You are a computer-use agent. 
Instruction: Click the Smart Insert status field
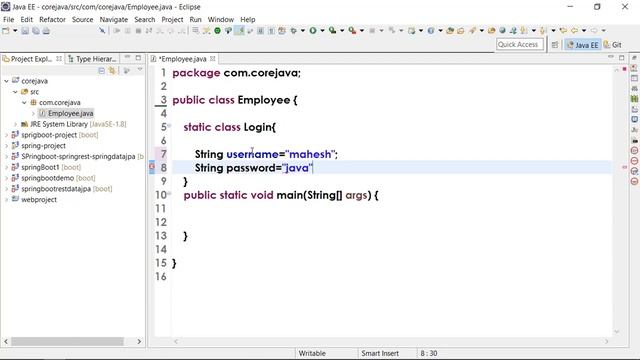380,353
